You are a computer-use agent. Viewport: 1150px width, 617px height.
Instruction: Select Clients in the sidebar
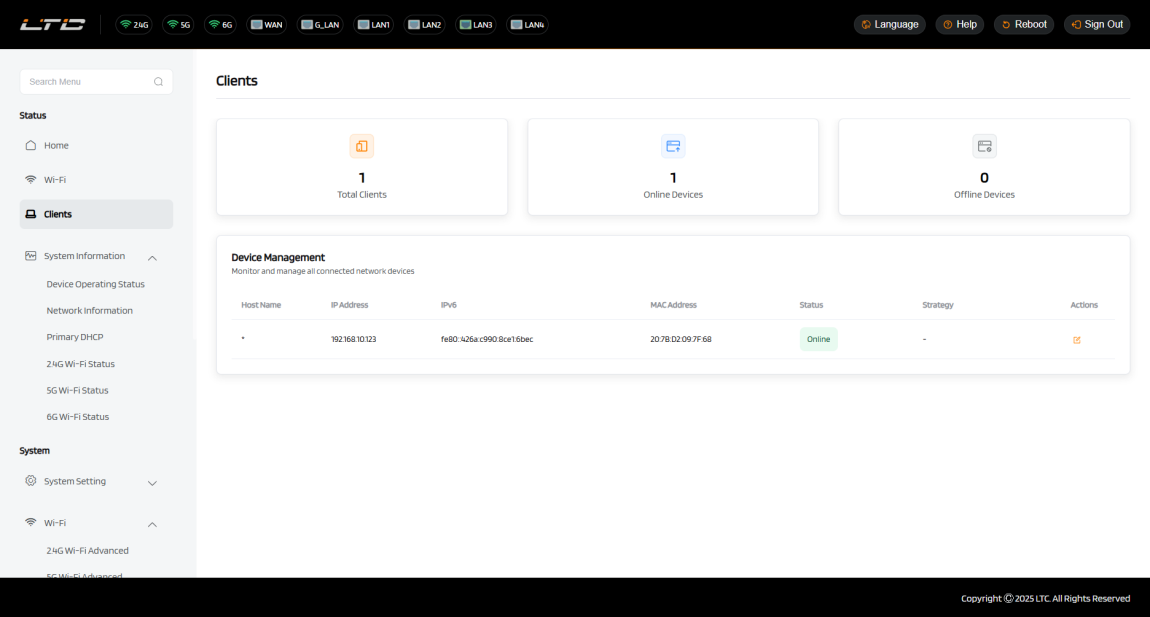pyautogui.click(x=58, y=214)
